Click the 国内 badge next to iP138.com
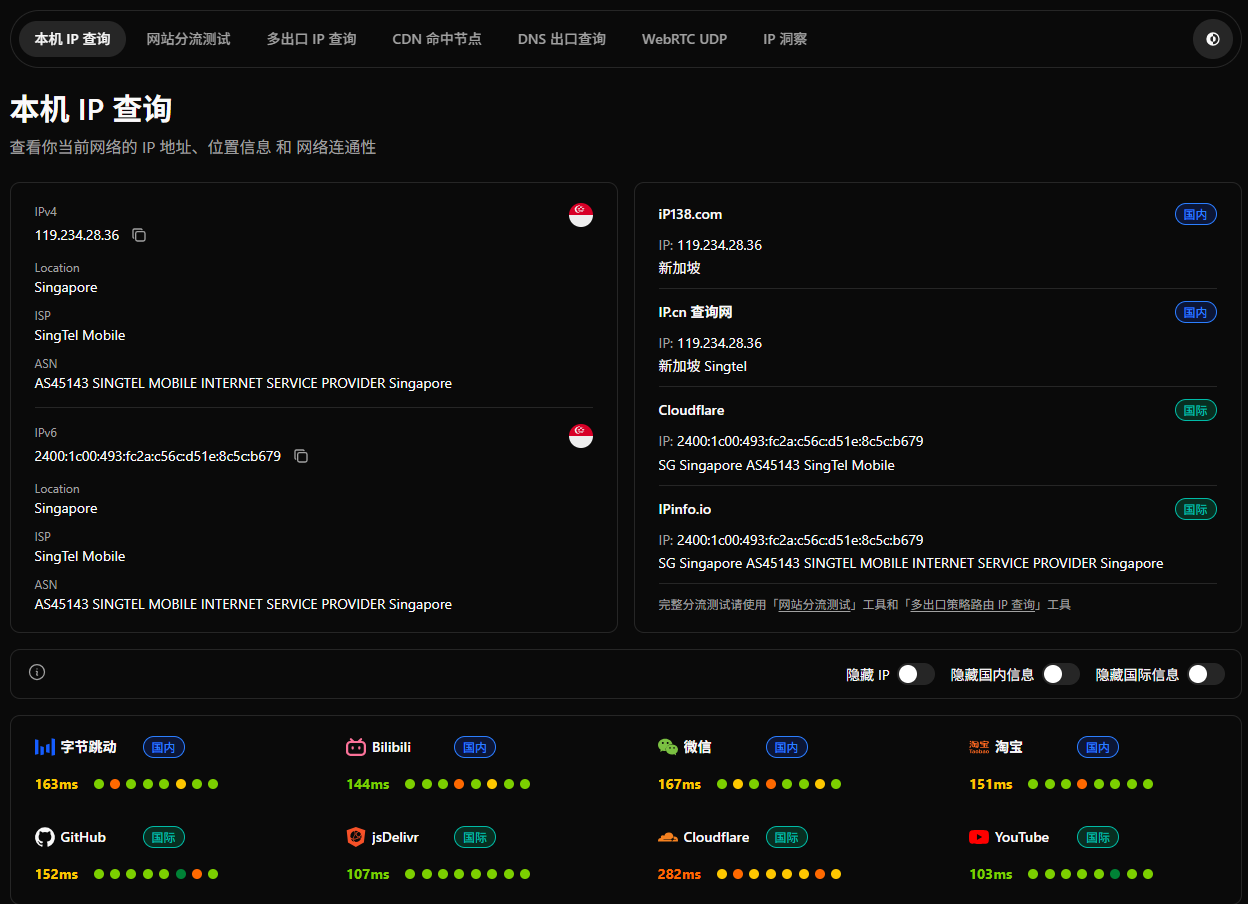The width and height of the screenshot is (1248, 904). (x=1195, y=214)
